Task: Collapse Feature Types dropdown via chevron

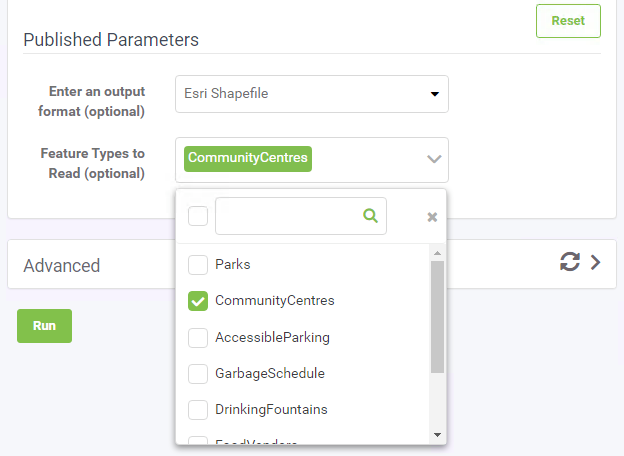Action: tap(434, 159)
